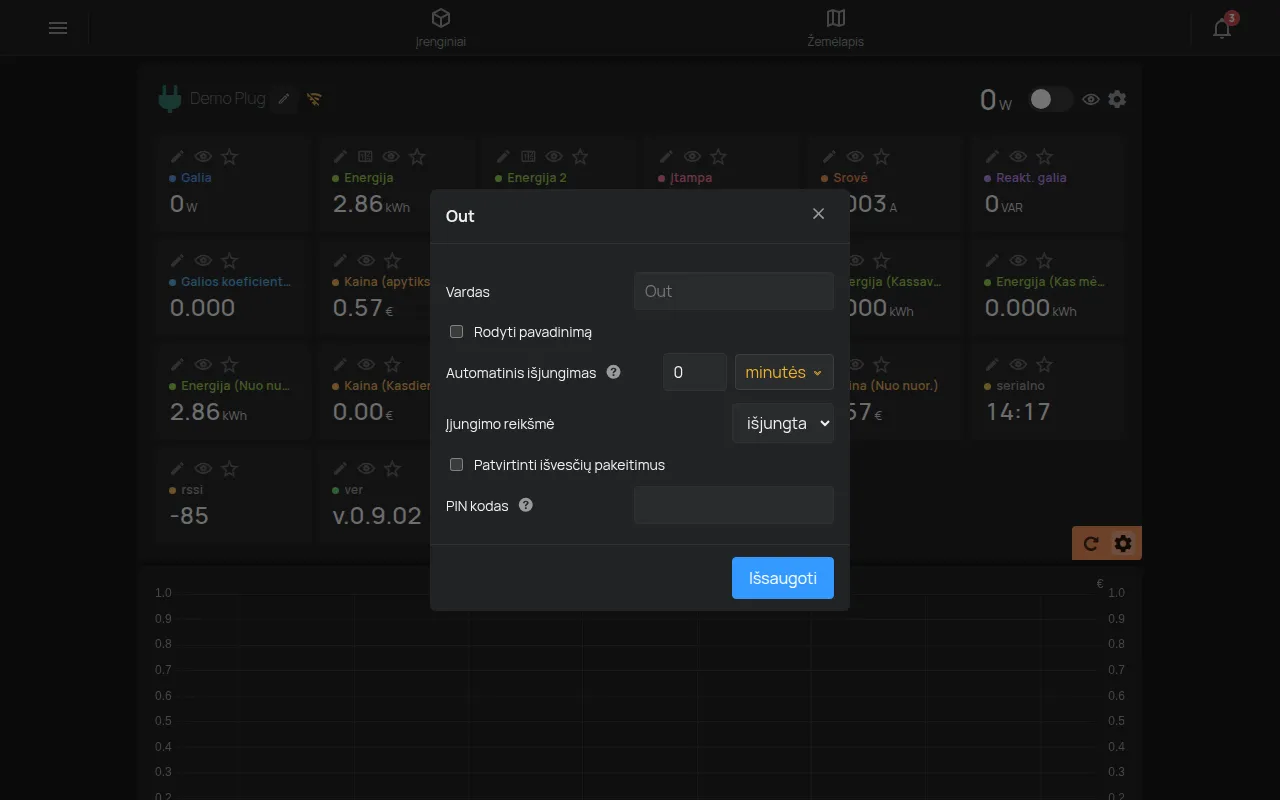Open the Įjungimo reikšmė dropdown
Screen dimensions: 1280x800
(x=783, y=423)
